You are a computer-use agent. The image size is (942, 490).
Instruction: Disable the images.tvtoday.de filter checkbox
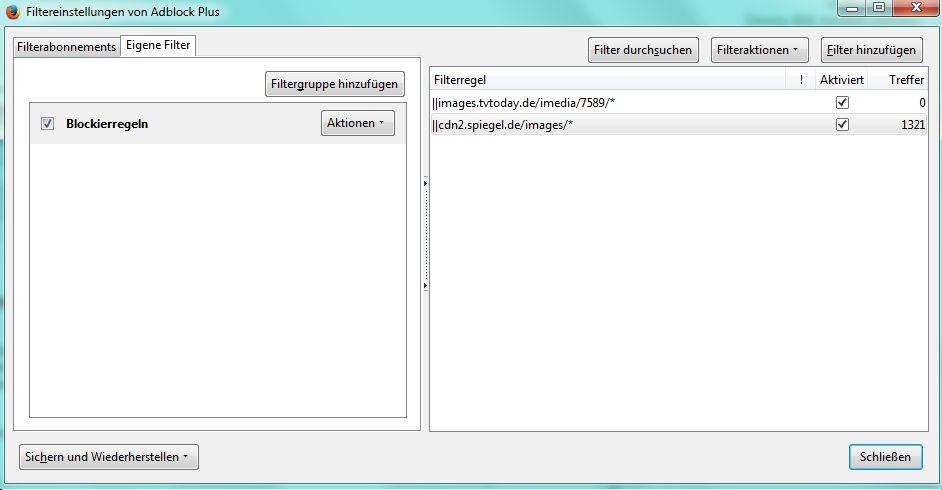coord(842,103)
